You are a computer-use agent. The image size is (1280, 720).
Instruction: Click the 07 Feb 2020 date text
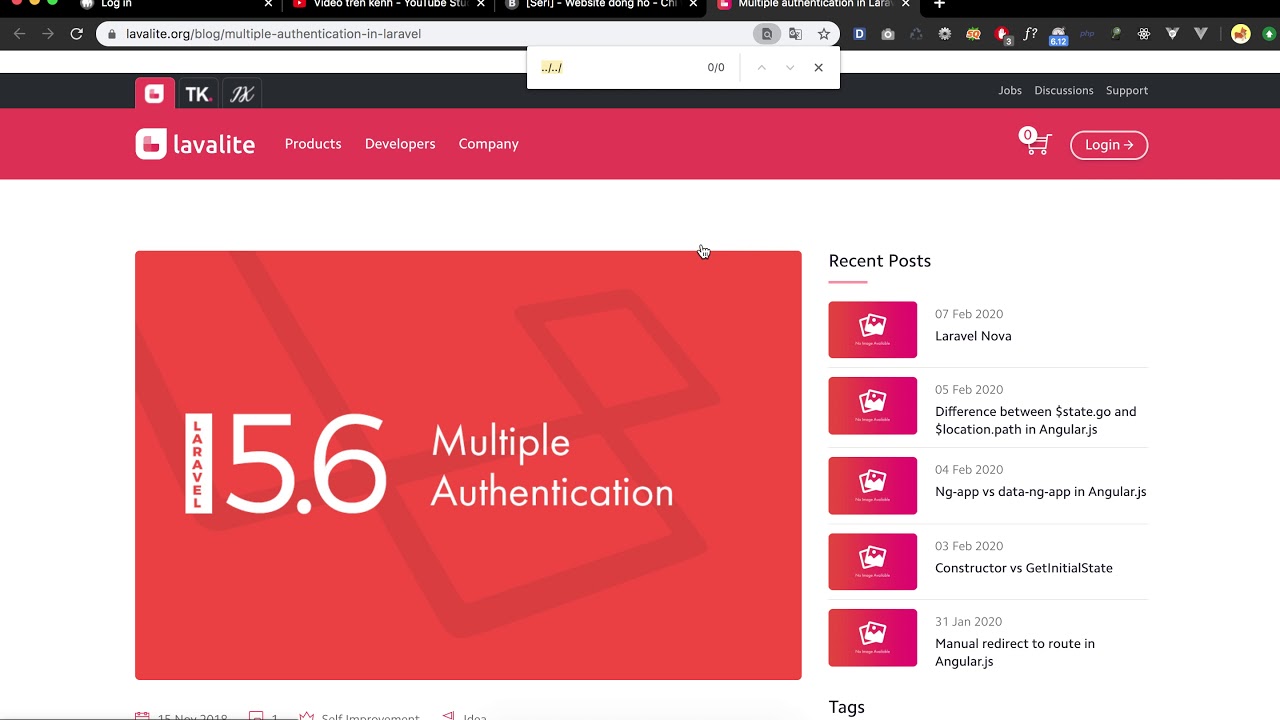(969, 314)
